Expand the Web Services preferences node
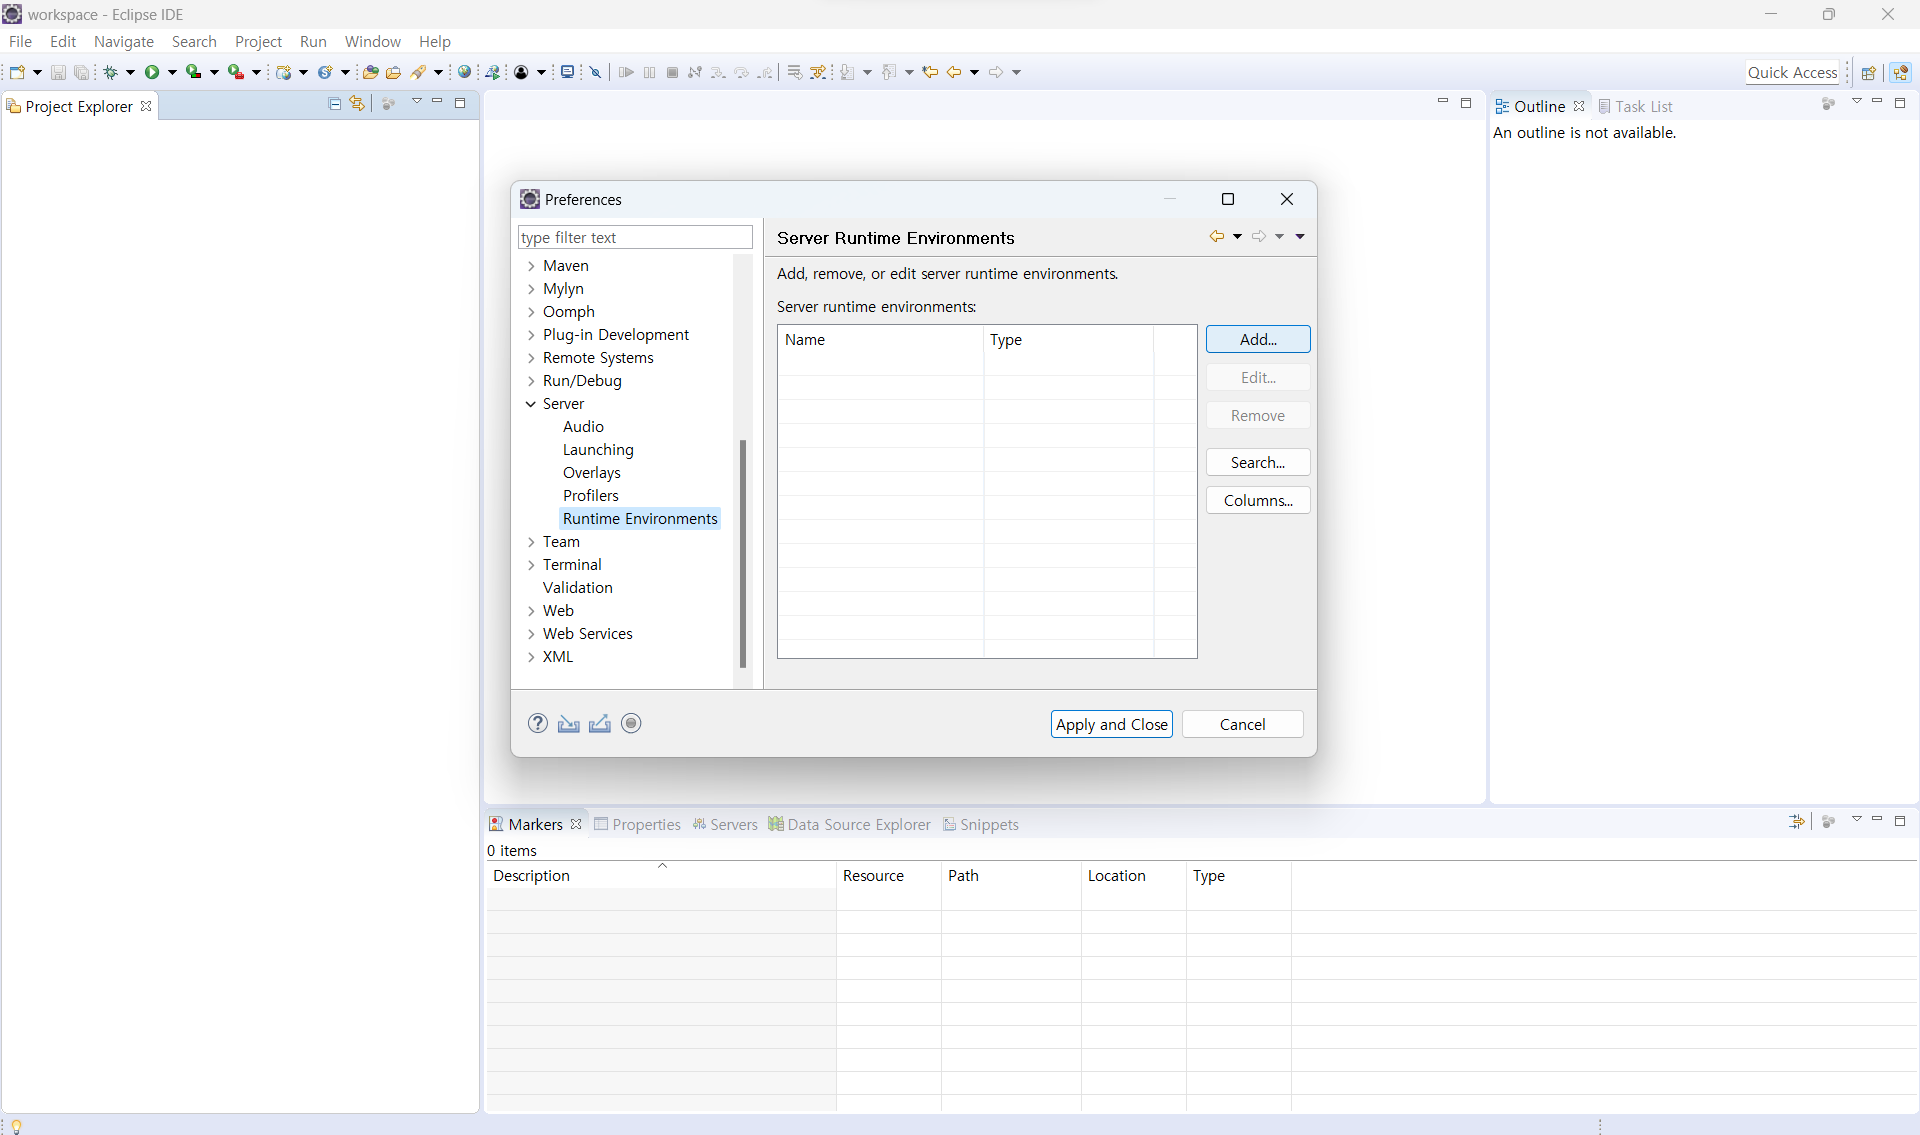Screen dimensions: 1920x1135 (531, 634)
